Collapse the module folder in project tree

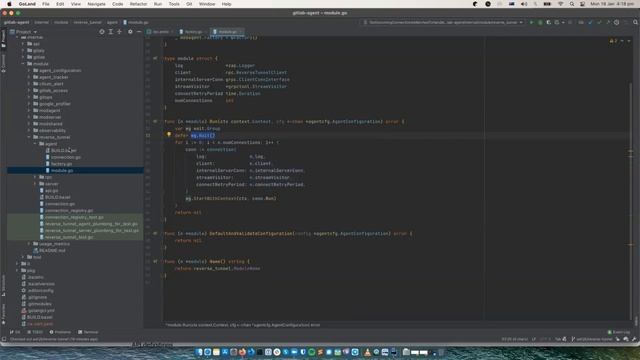pyautogui.click(x=23, y=64)
